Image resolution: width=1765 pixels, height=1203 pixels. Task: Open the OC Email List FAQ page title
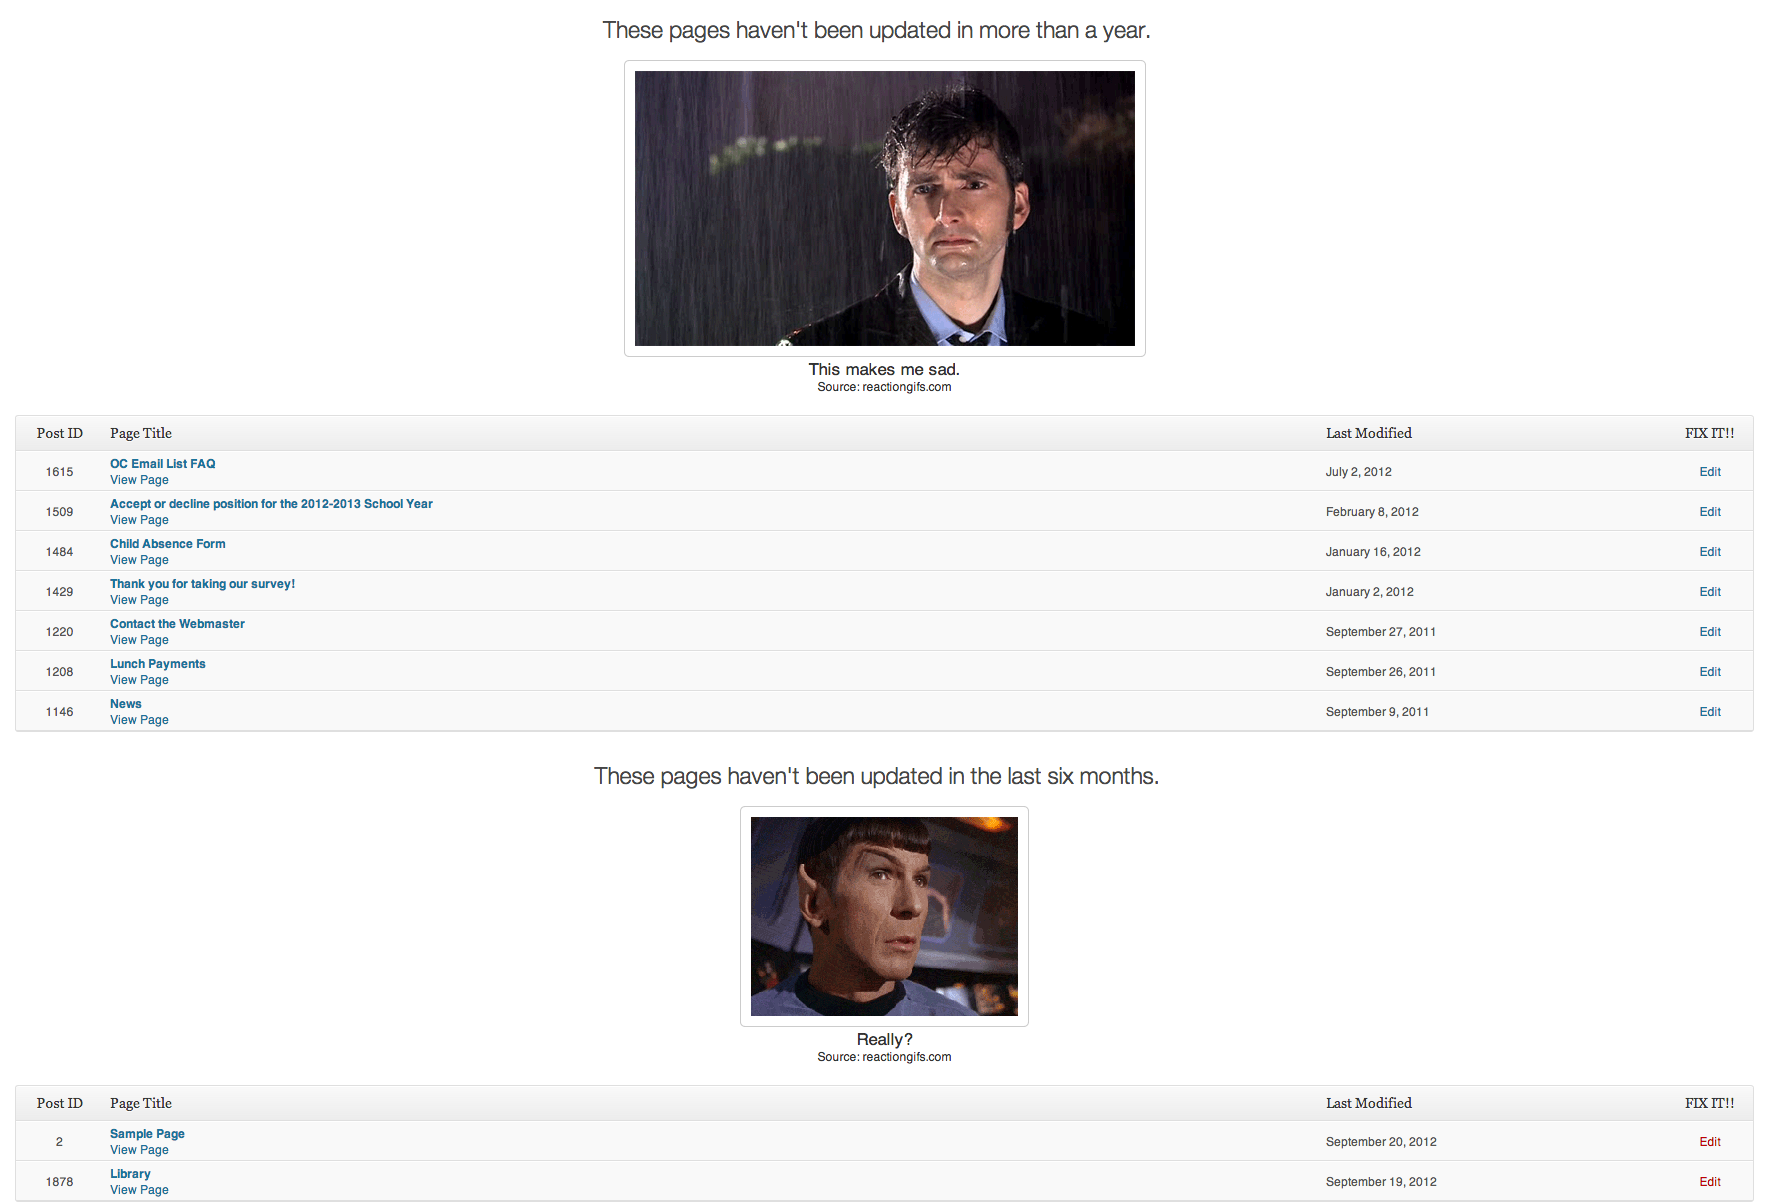pyautogui.click(x=162, y=464)
